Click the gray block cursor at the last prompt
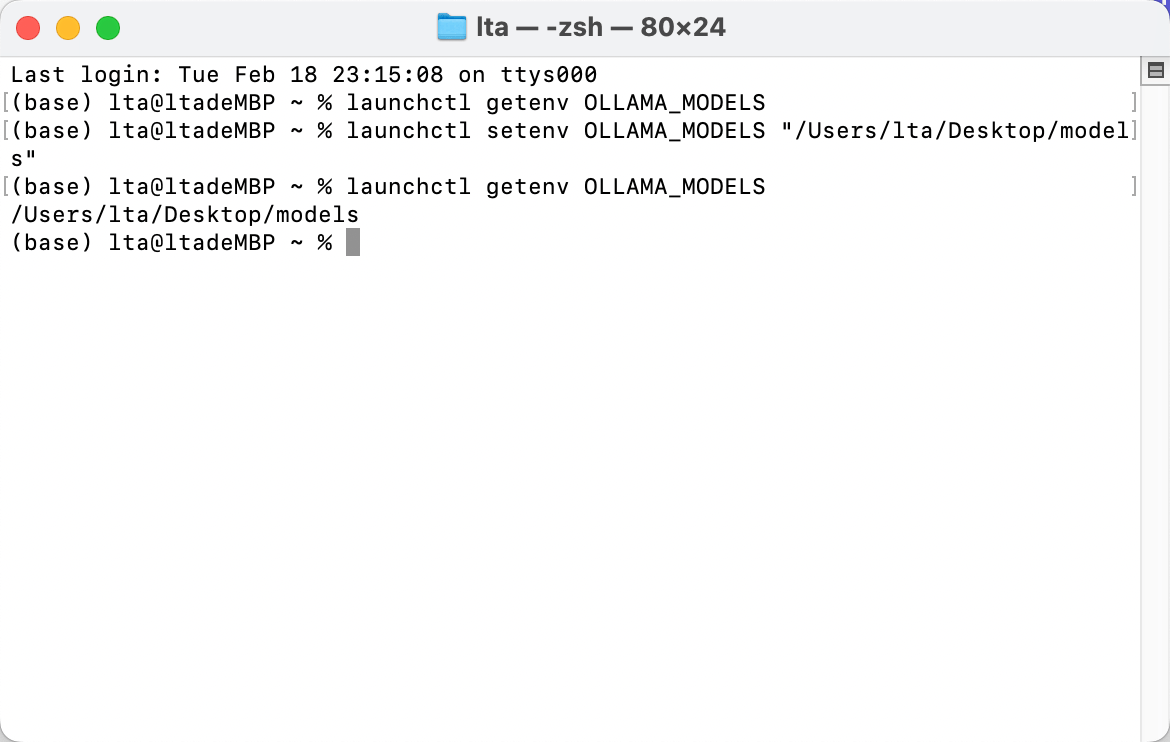The width and height of the screenshot is (1170, 742). [353, 242]
